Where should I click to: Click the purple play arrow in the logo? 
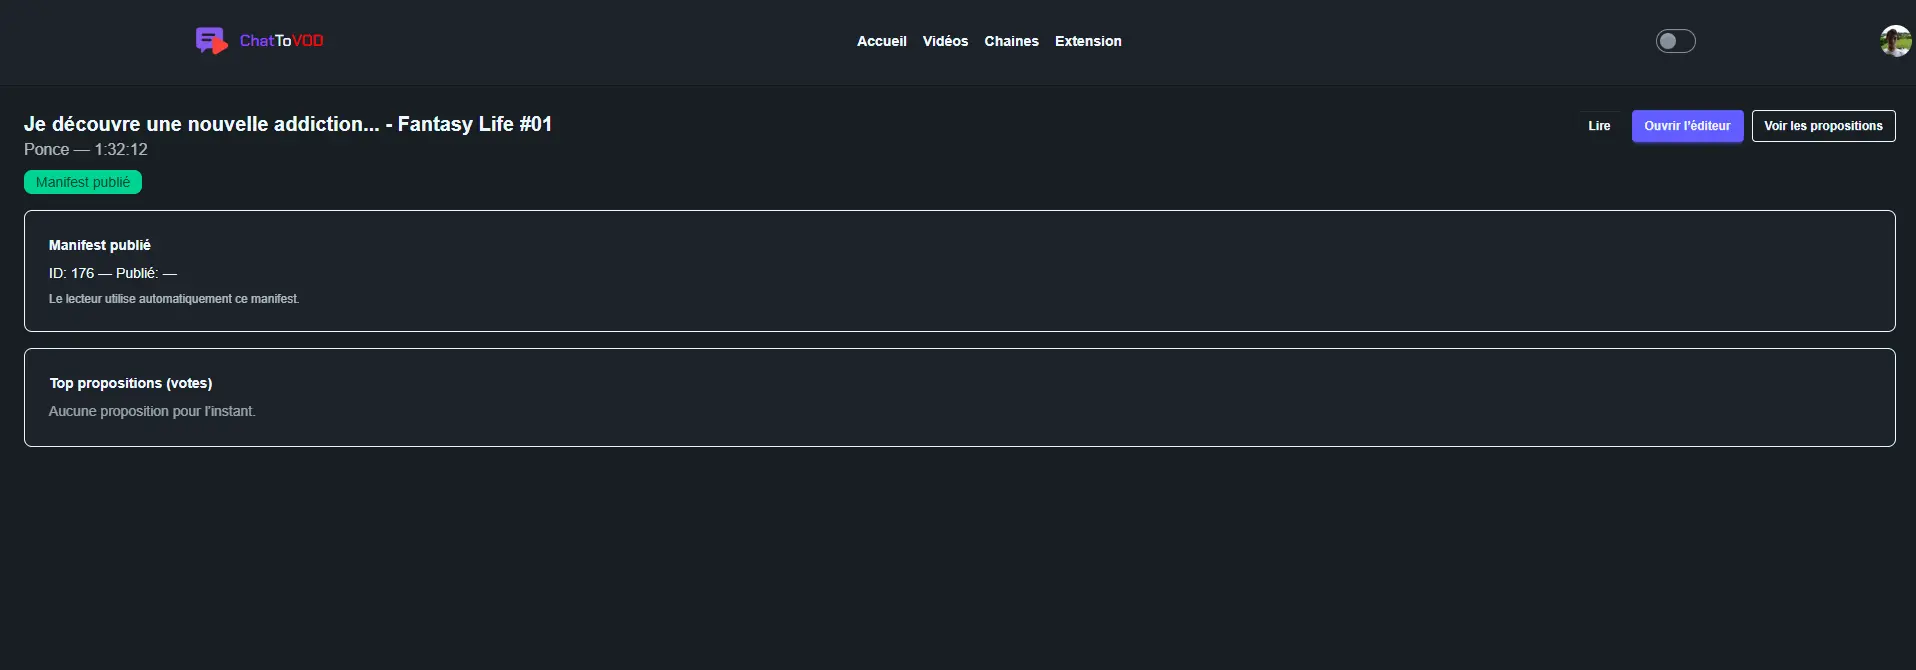220,46
